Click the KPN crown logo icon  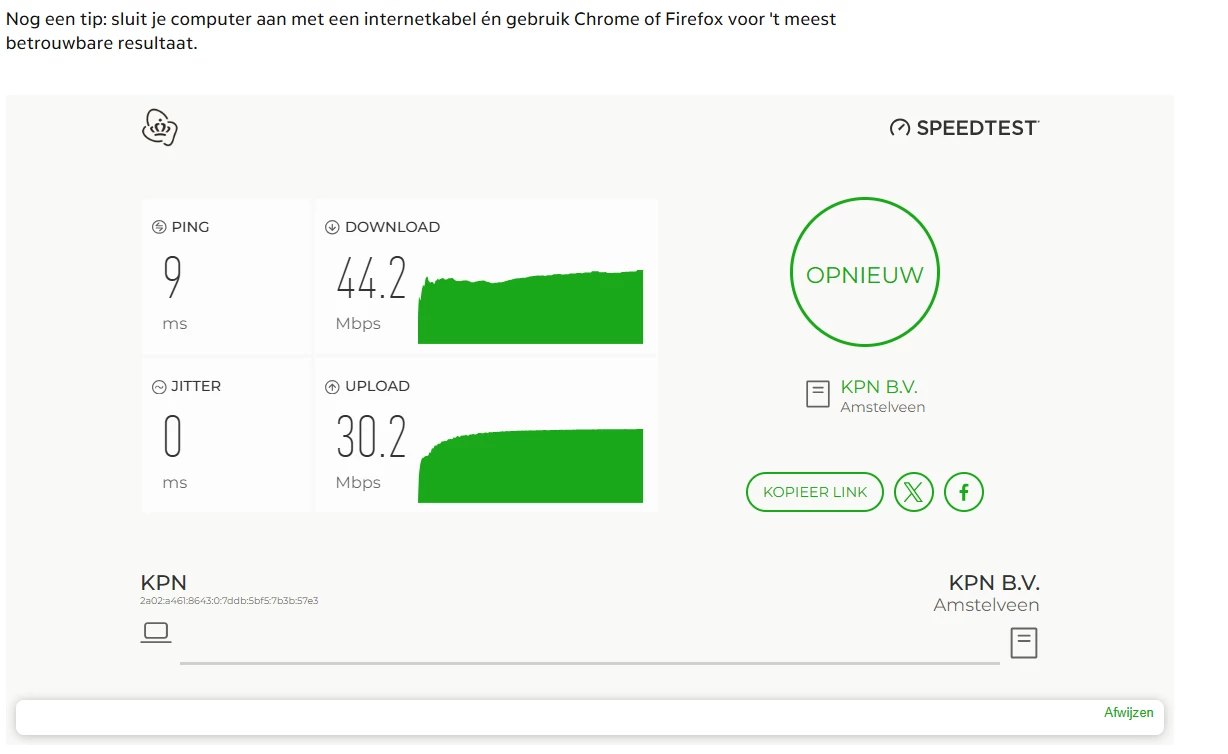click(160, 127)
